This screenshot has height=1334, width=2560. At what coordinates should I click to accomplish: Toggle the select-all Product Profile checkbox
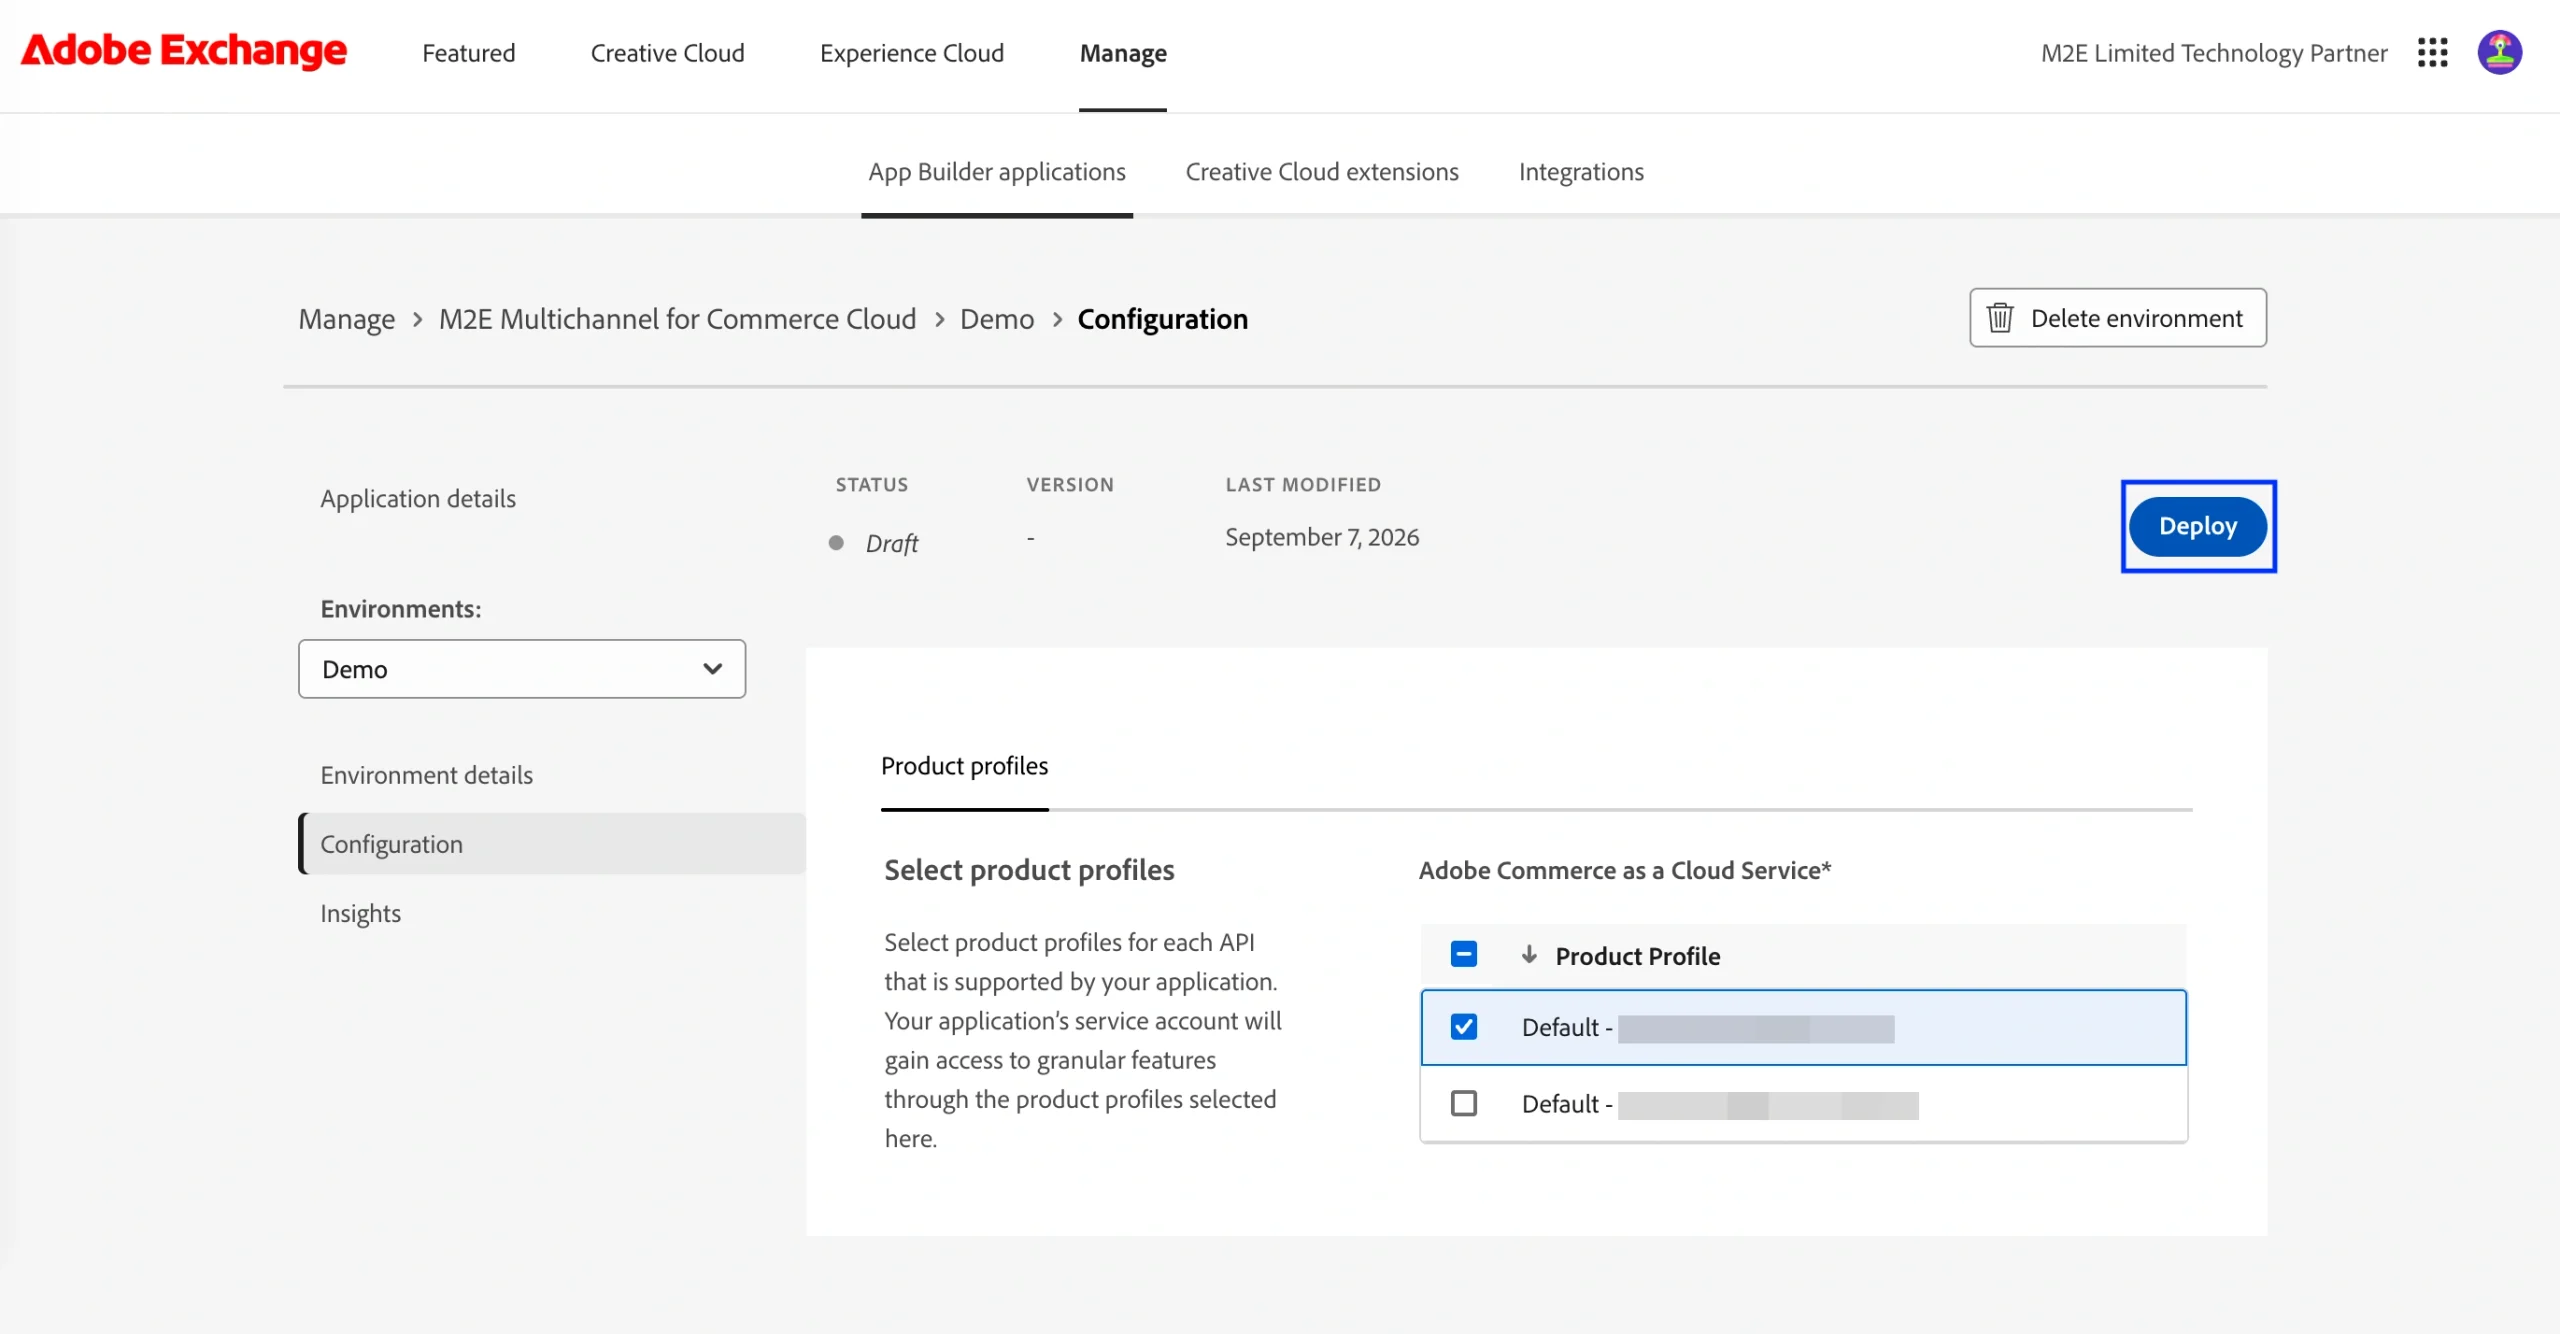[x=1464, y=954]
